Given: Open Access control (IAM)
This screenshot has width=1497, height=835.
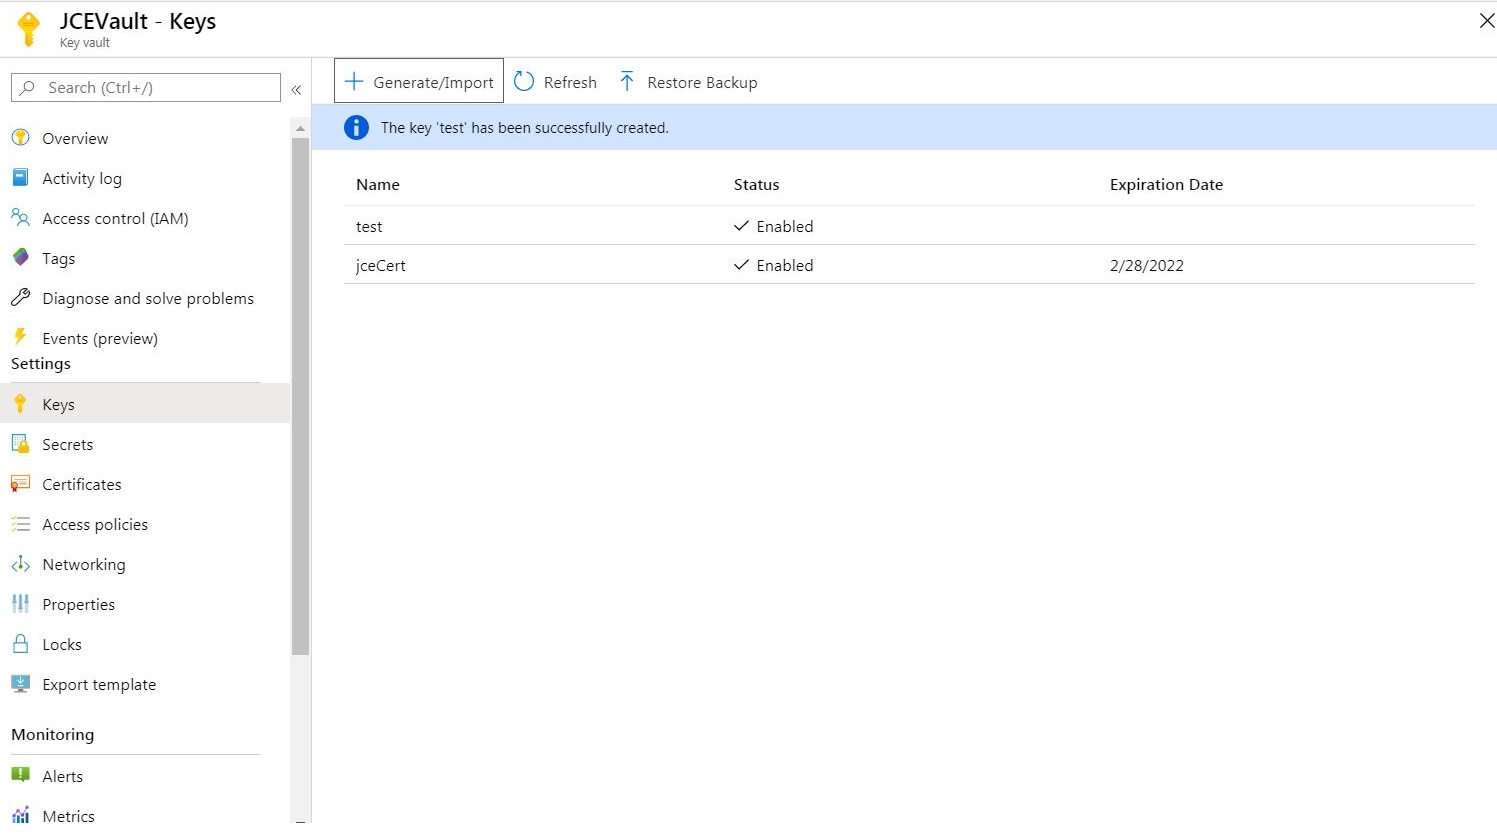Looking at the screenshot, I should [x=115, y=218].
